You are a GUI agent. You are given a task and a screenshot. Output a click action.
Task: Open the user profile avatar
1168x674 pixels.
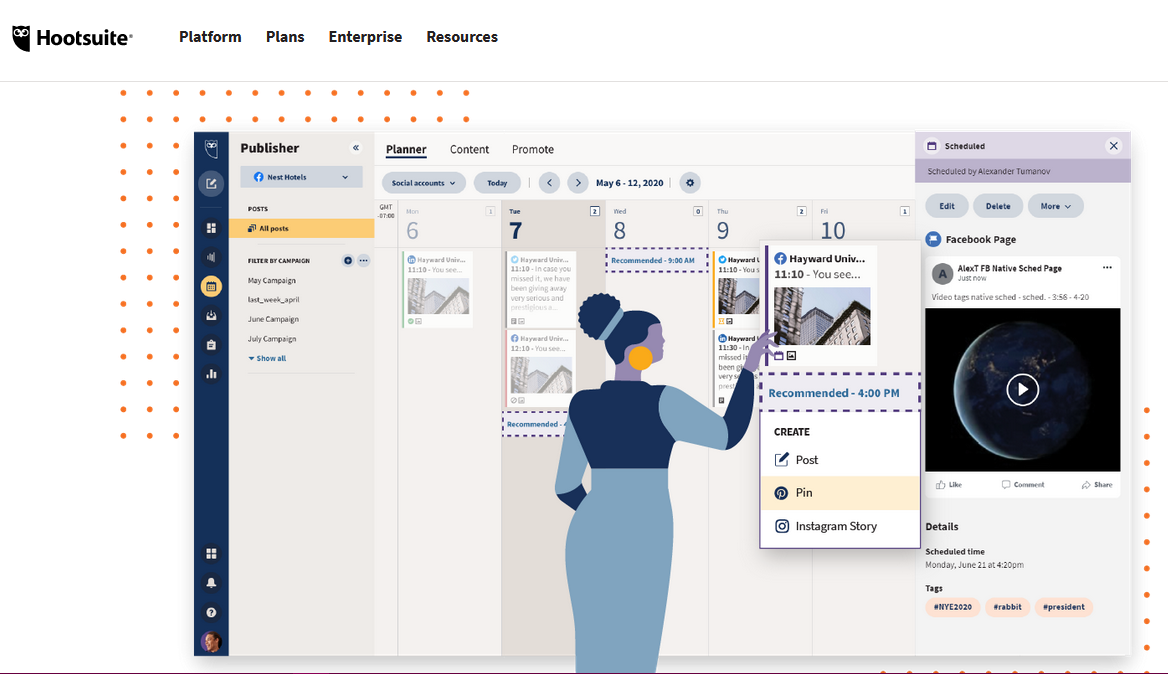click(212, 641)
